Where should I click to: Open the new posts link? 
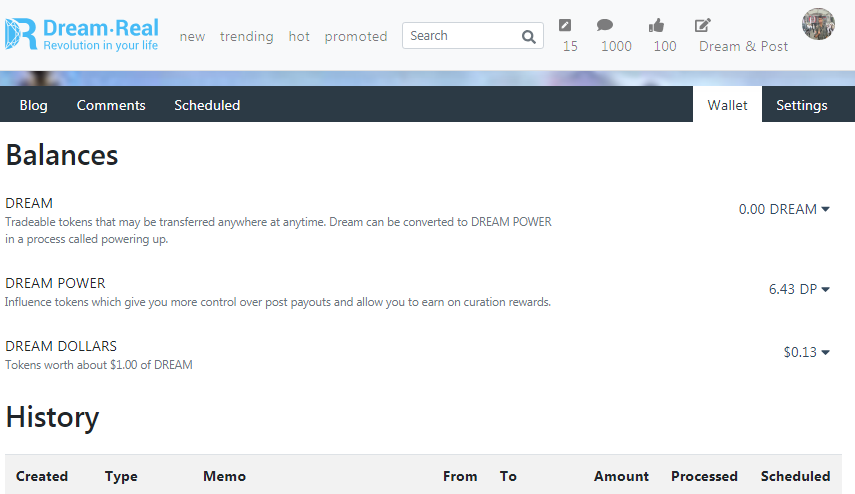coord(192,37)
